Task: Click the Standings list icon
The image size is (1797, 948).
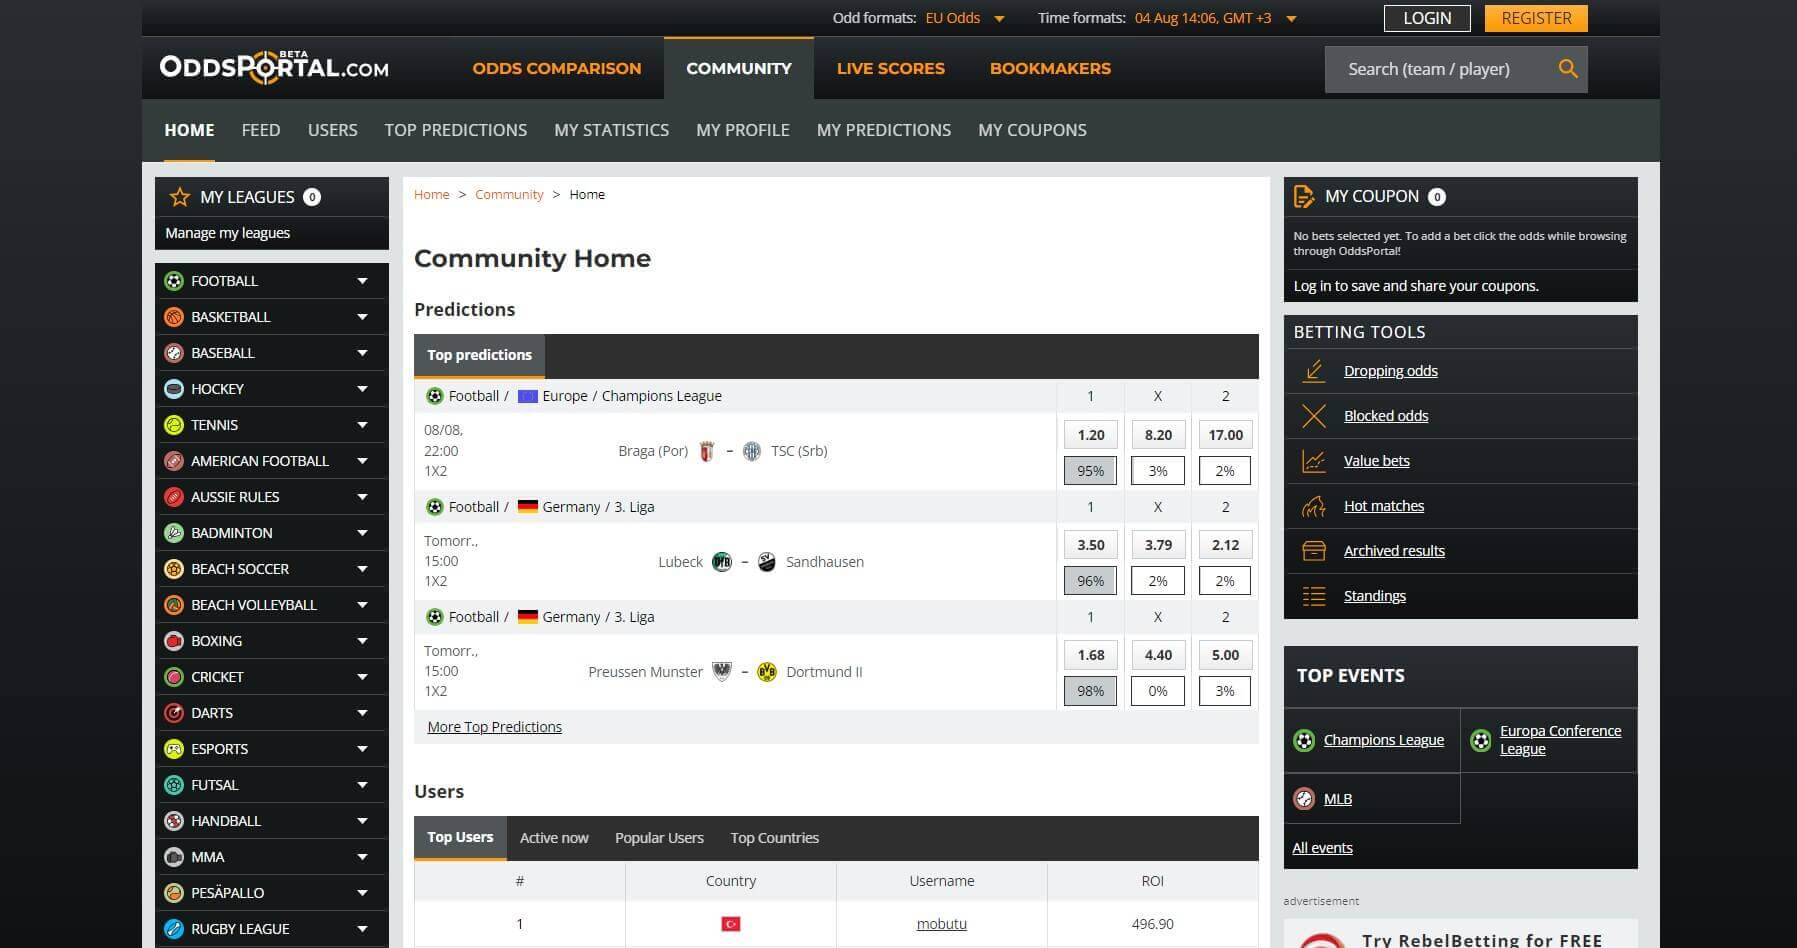Action: pos(1315,596)
